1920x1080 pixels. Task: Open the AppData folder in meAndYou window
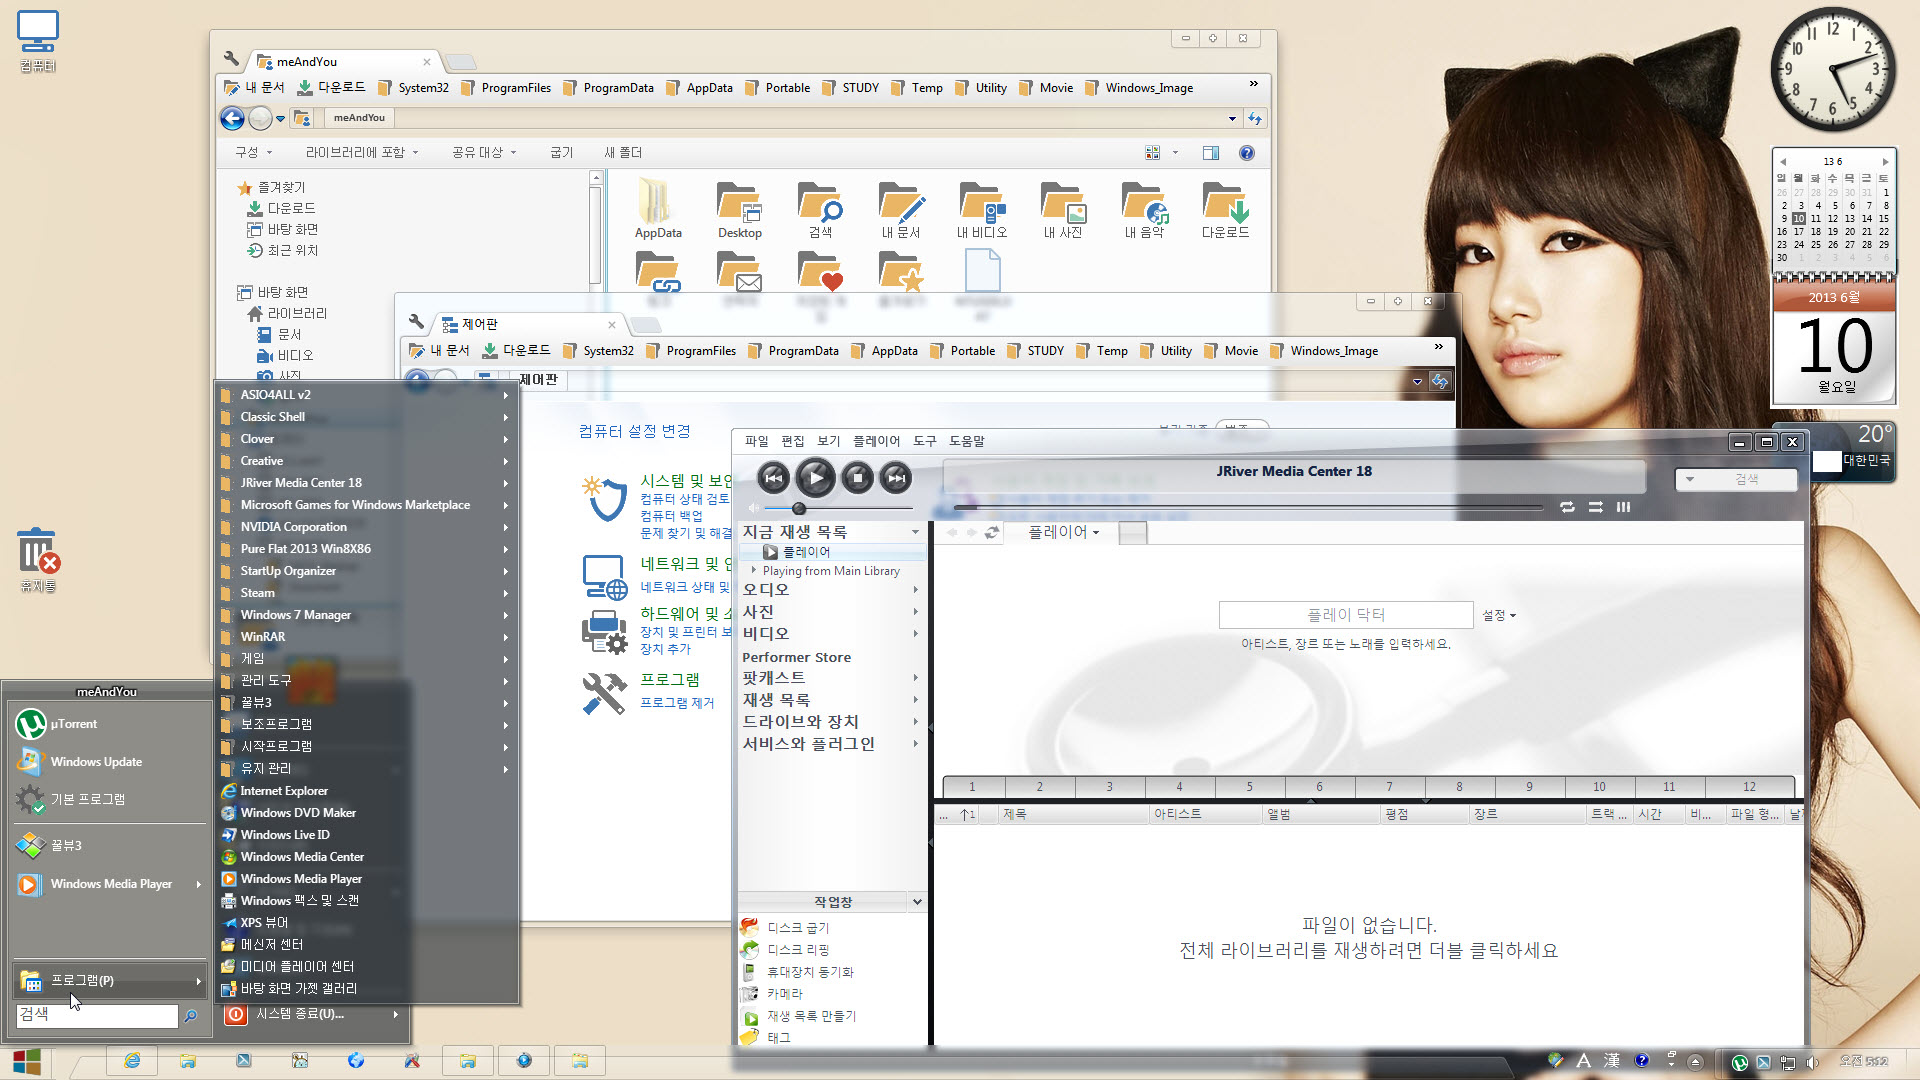657,209
